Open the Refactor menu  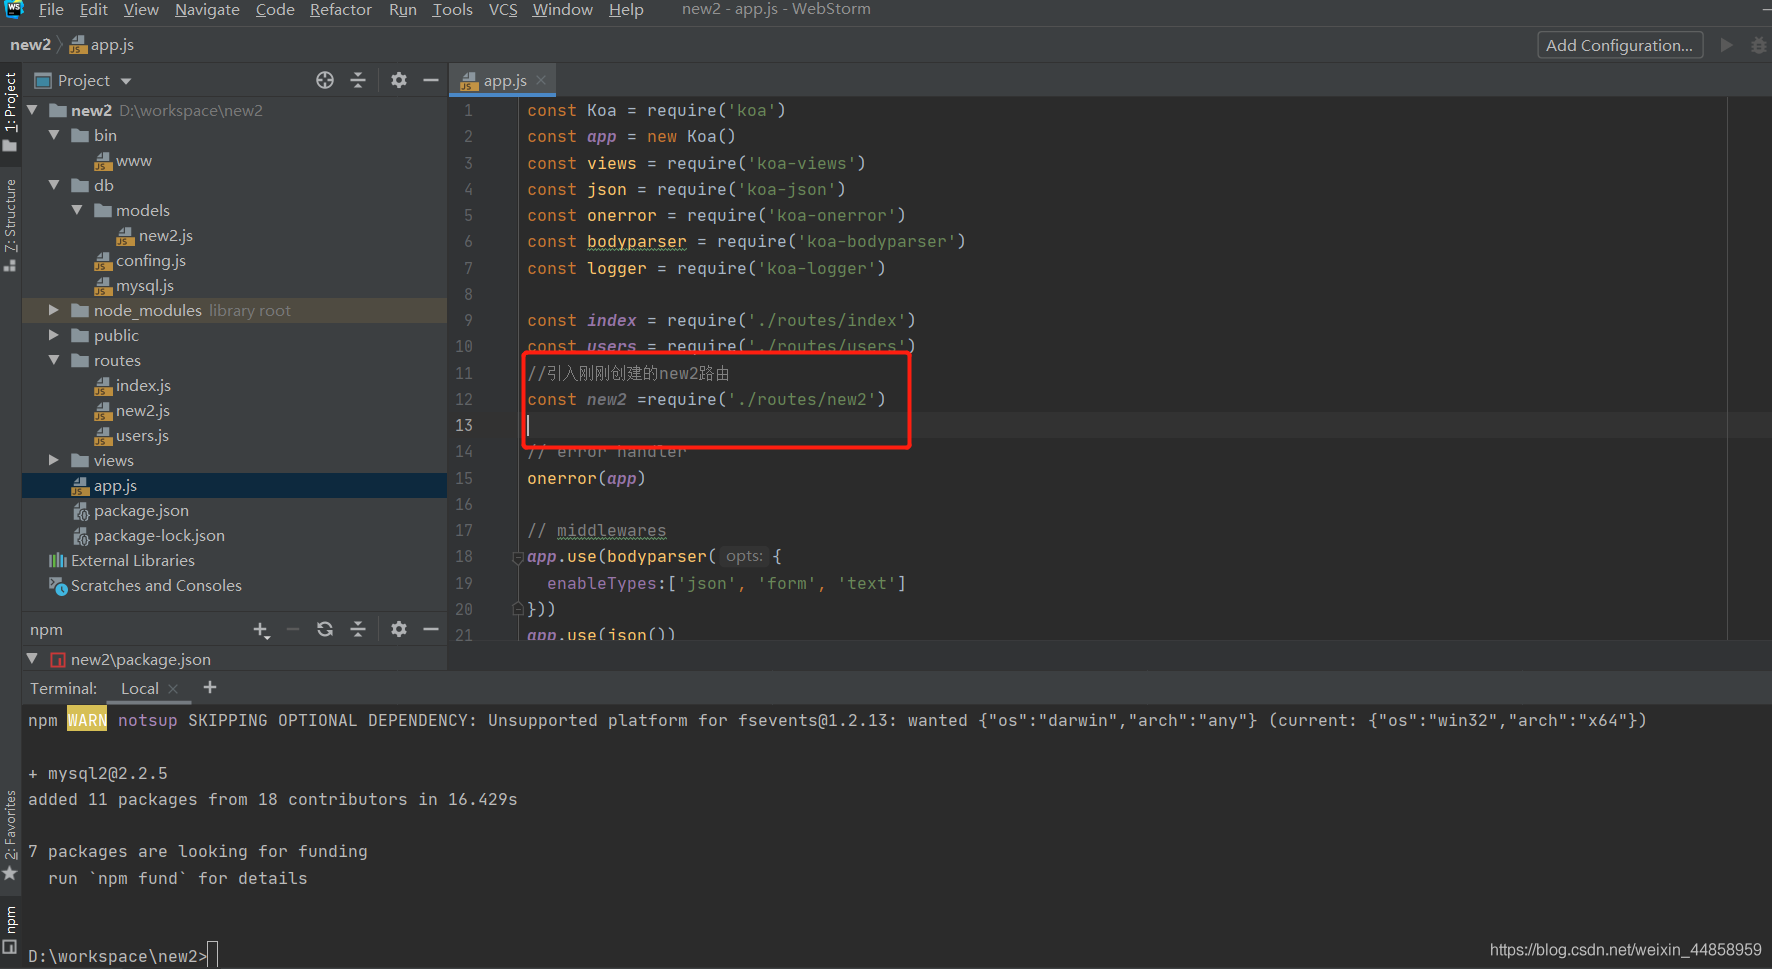pos(340,10)
